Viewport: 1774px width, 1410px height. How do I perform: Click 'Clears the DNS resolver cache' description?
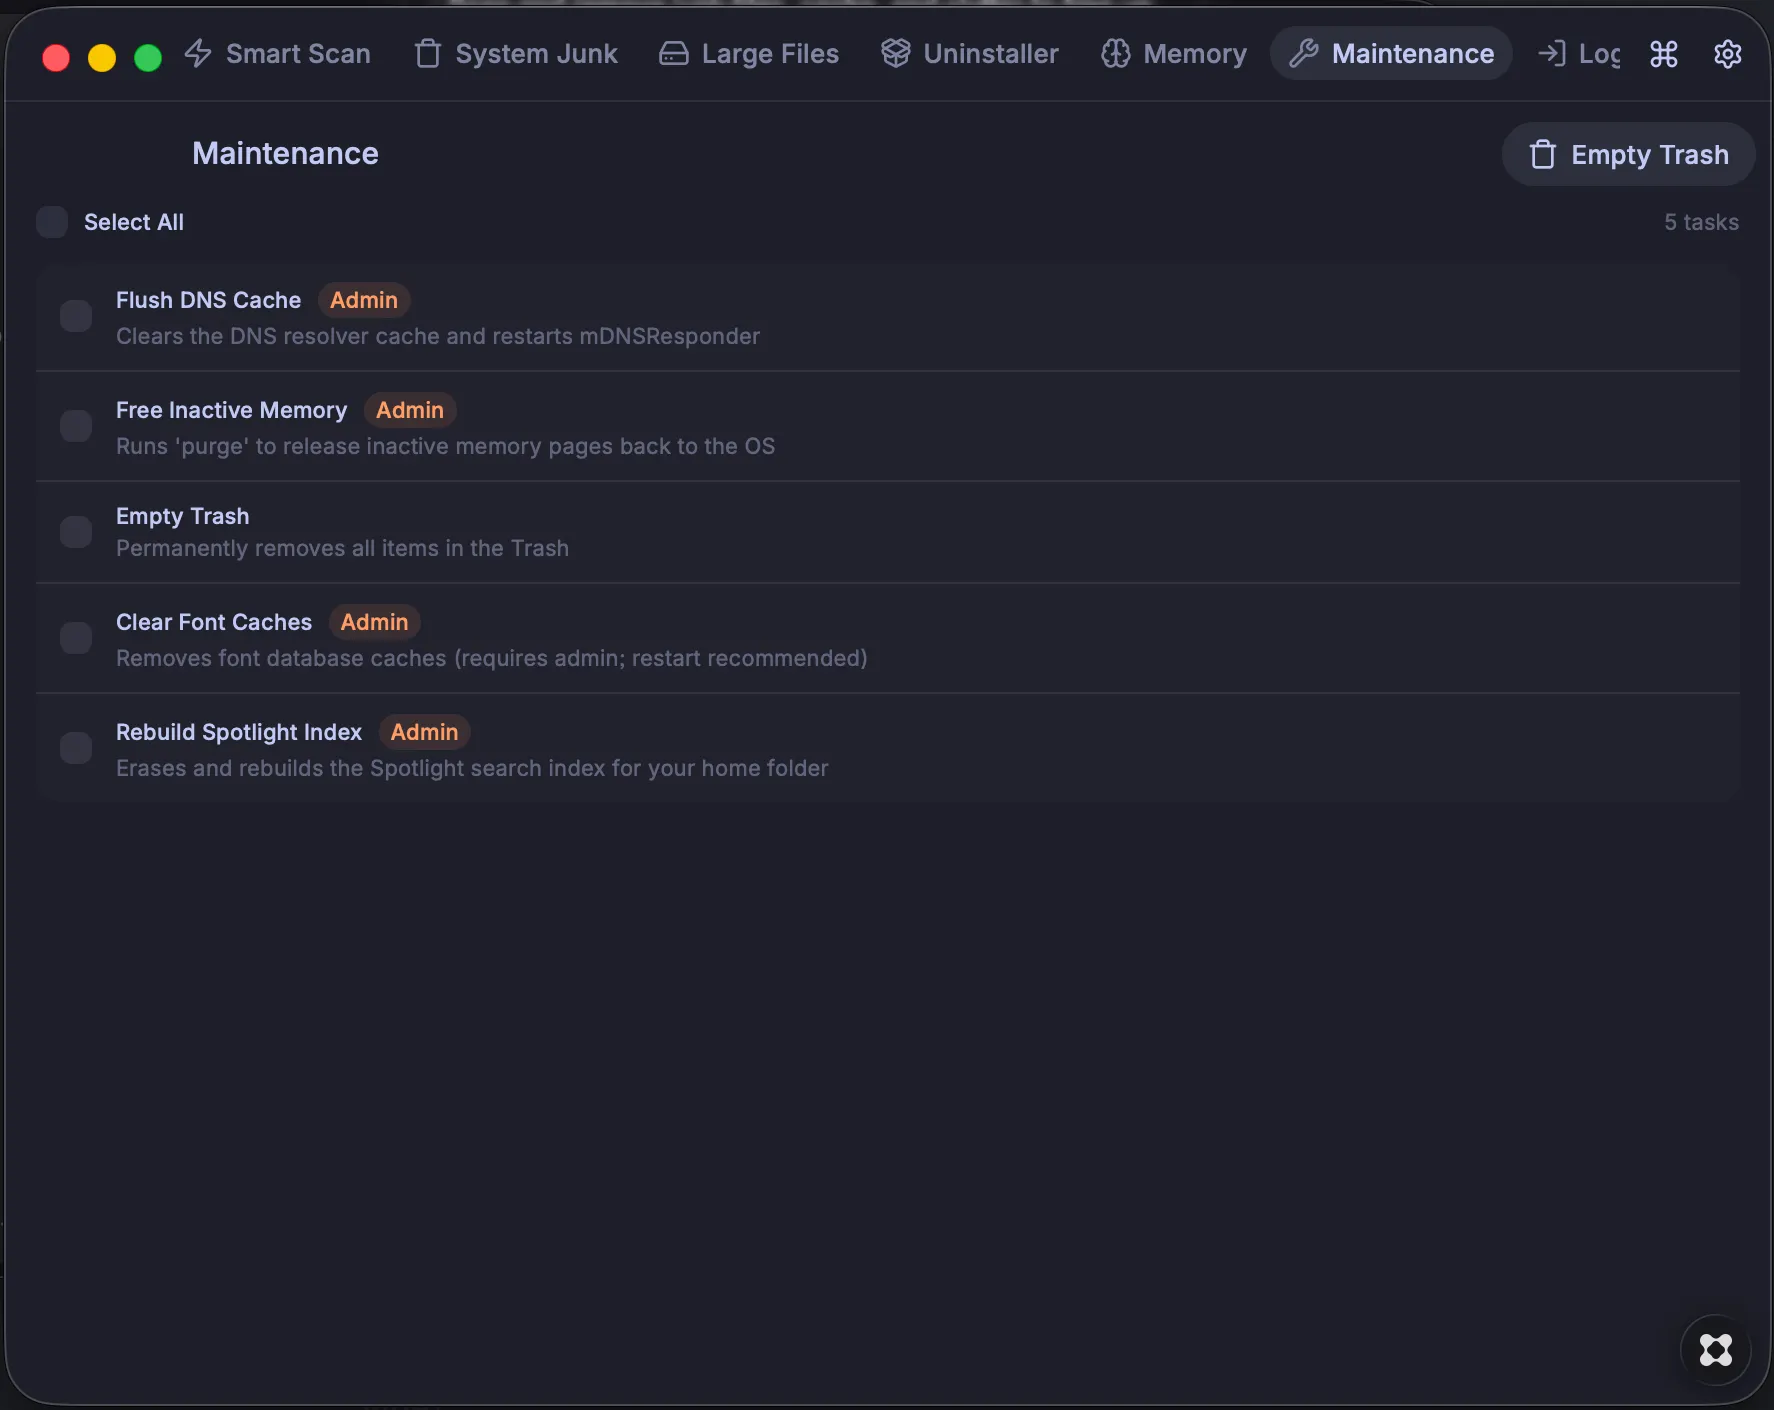click(438, 336)
